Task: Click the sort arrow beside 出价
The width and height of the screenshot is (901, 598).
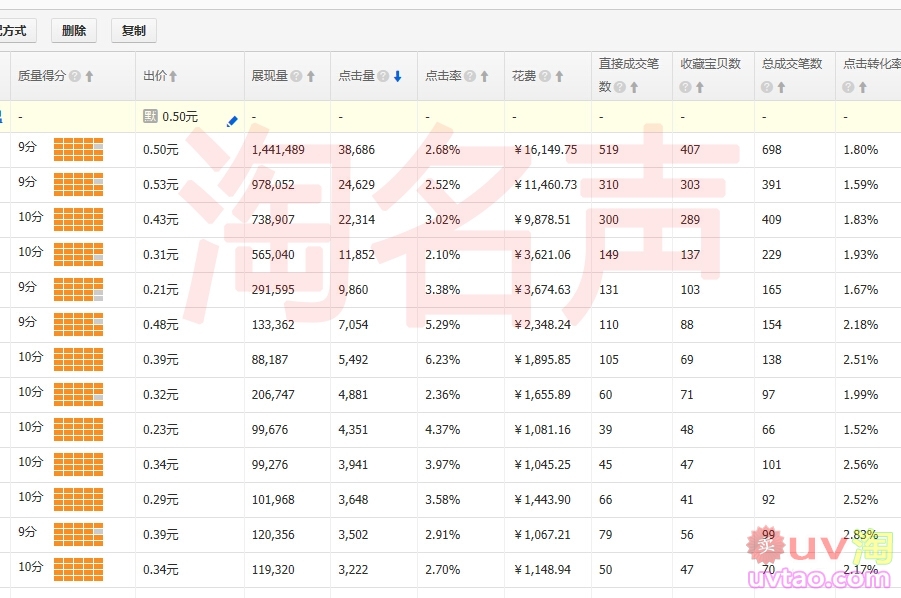Action: tap(173, 76)
